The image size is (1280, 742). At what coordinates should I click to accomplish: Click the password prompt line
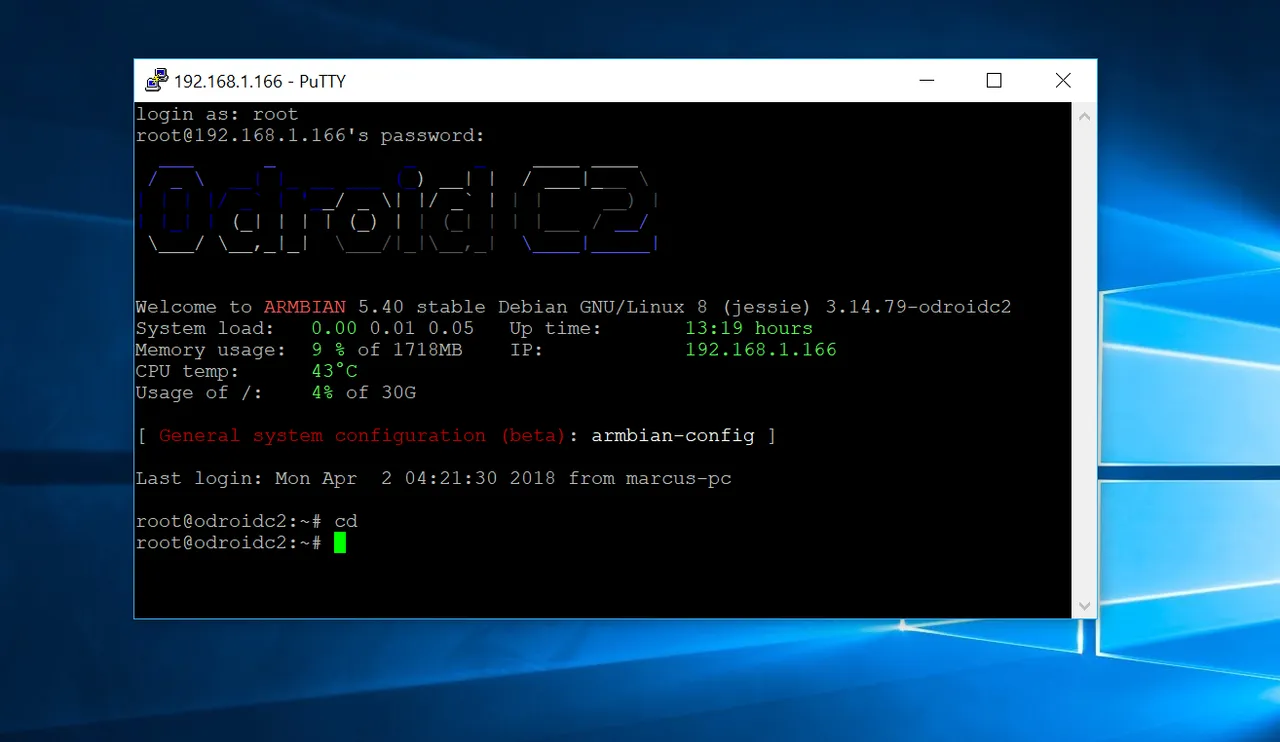(310, 135)
